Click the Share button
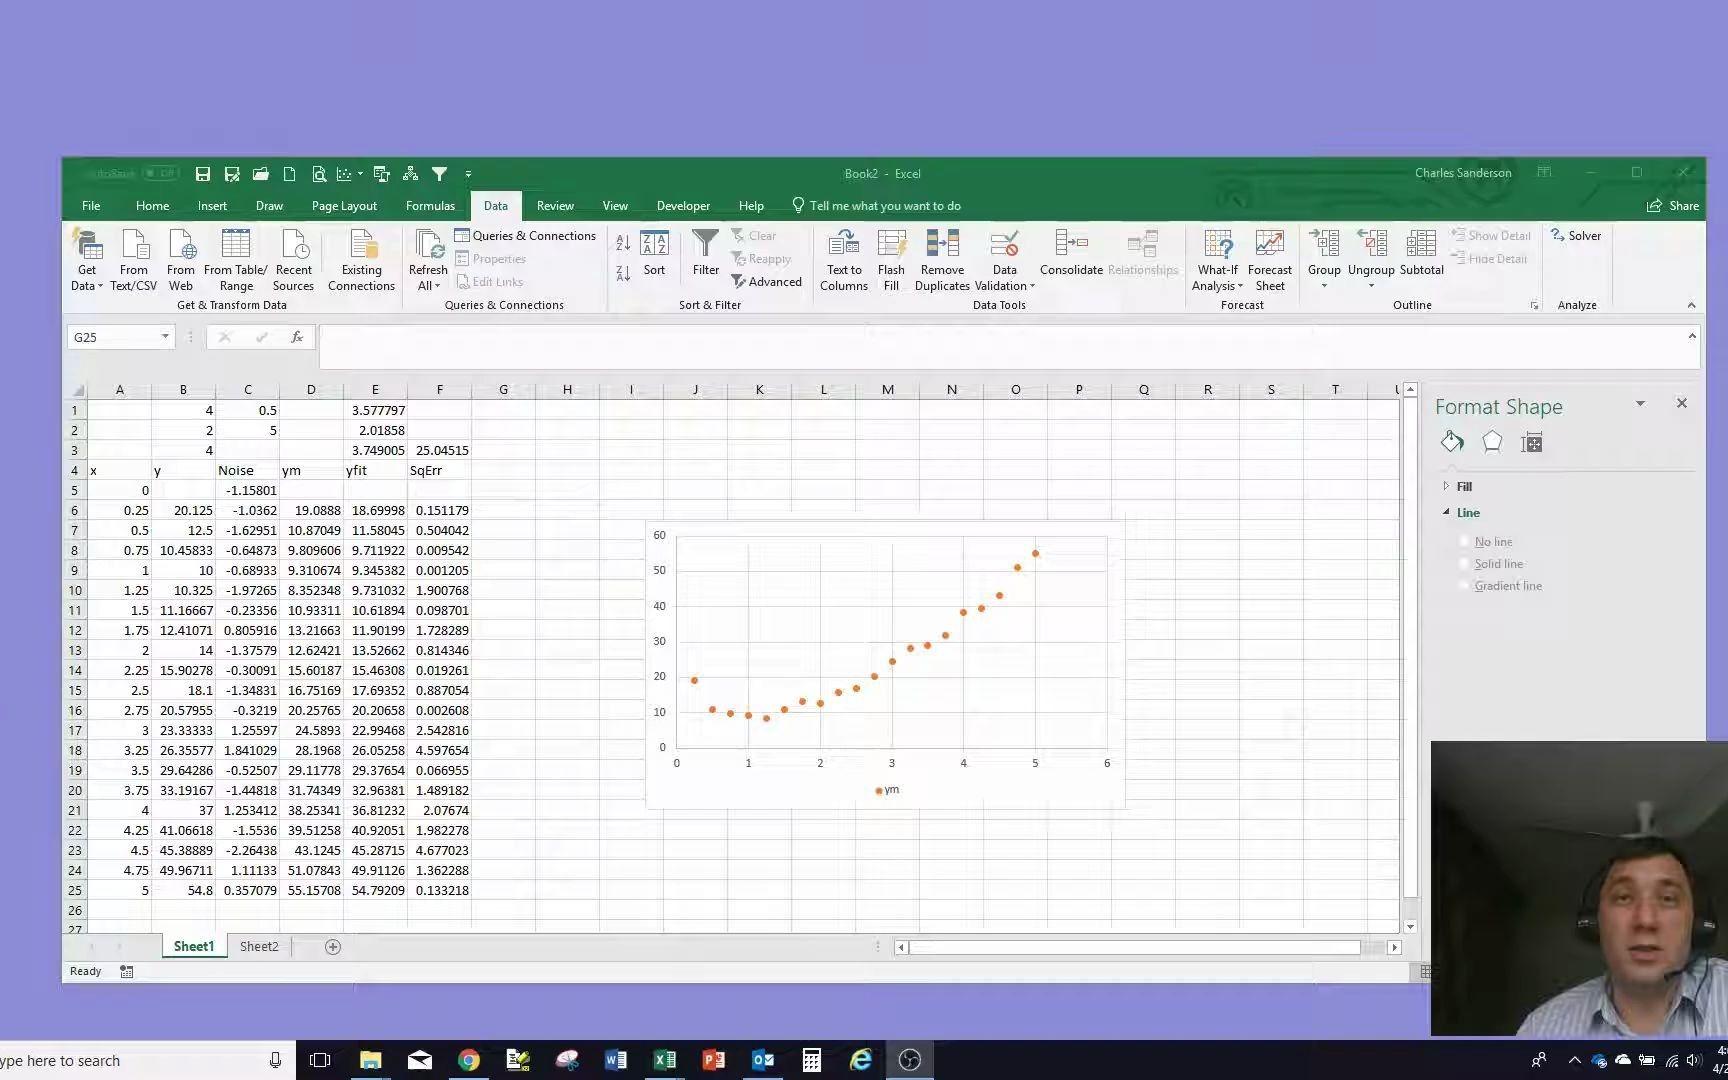 pos(1672,205)
